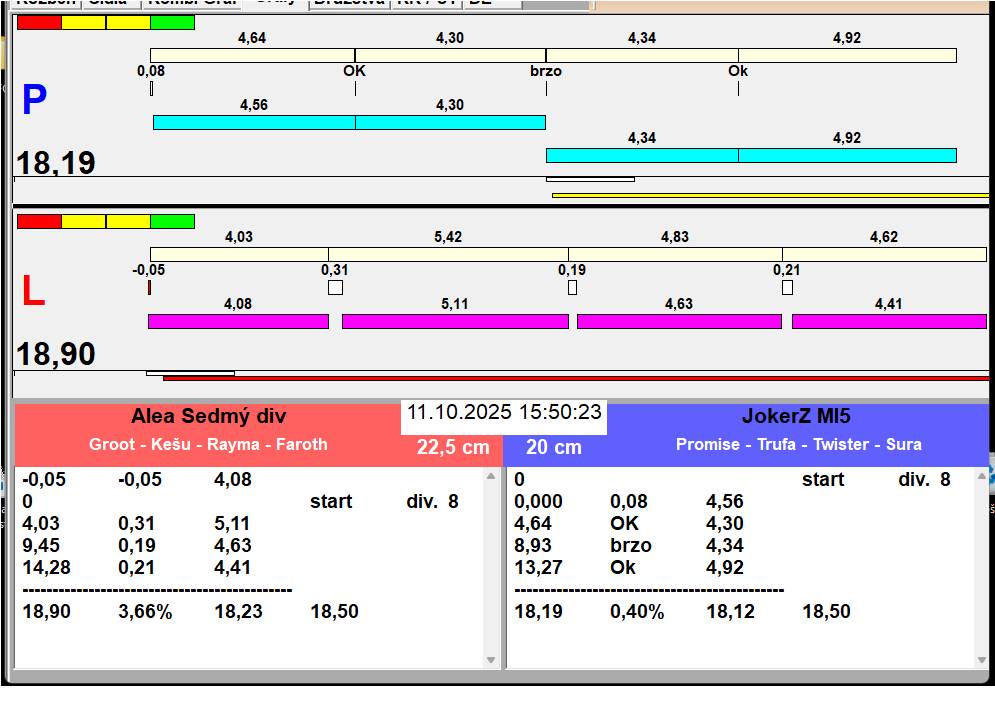Select the square marker under 0,21 in lane L
Screen dimensions: 995x716
(787, 288)
